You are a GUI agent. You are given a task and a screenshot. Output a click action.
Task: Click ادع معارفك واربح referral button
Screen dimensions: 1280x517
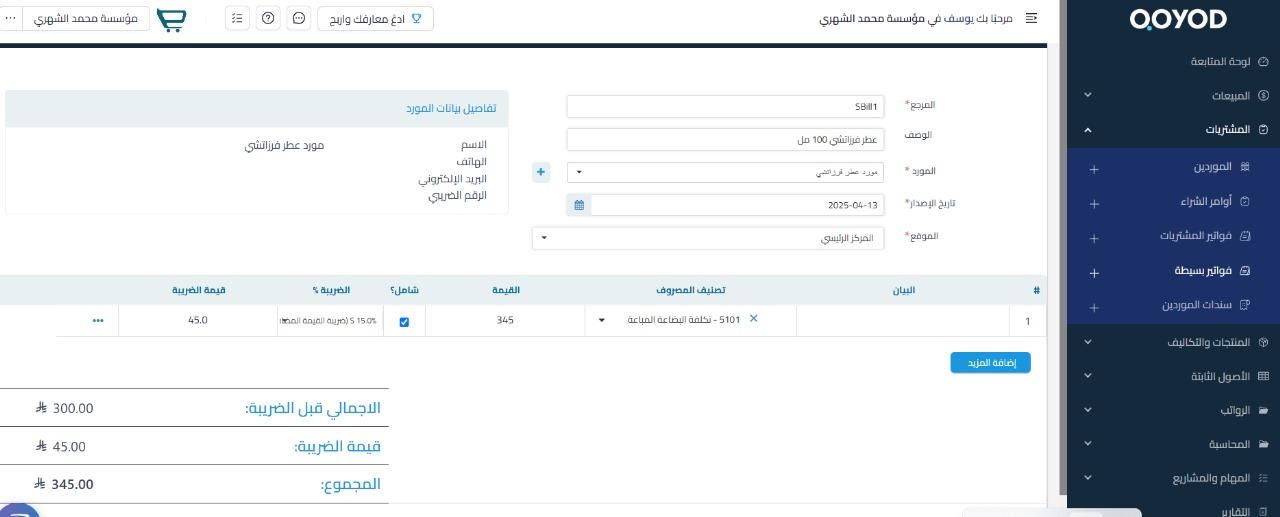click(376, 19)
